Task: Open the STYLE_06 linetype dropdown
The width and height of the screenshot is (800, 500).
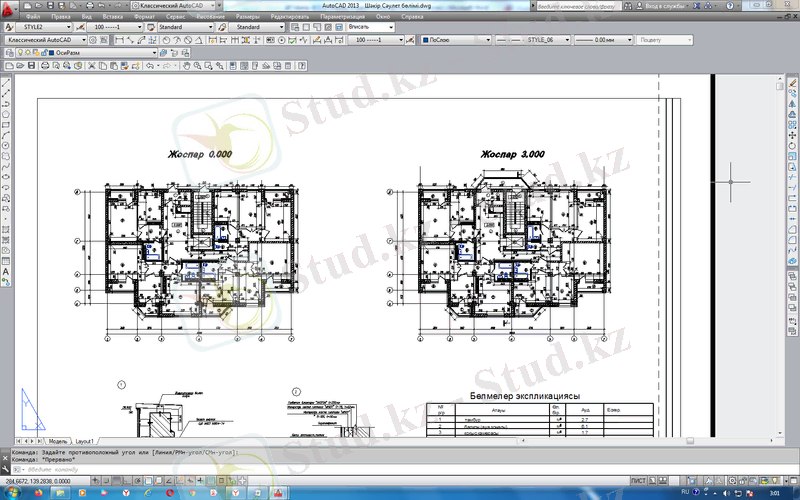Action: click(532, 40)
